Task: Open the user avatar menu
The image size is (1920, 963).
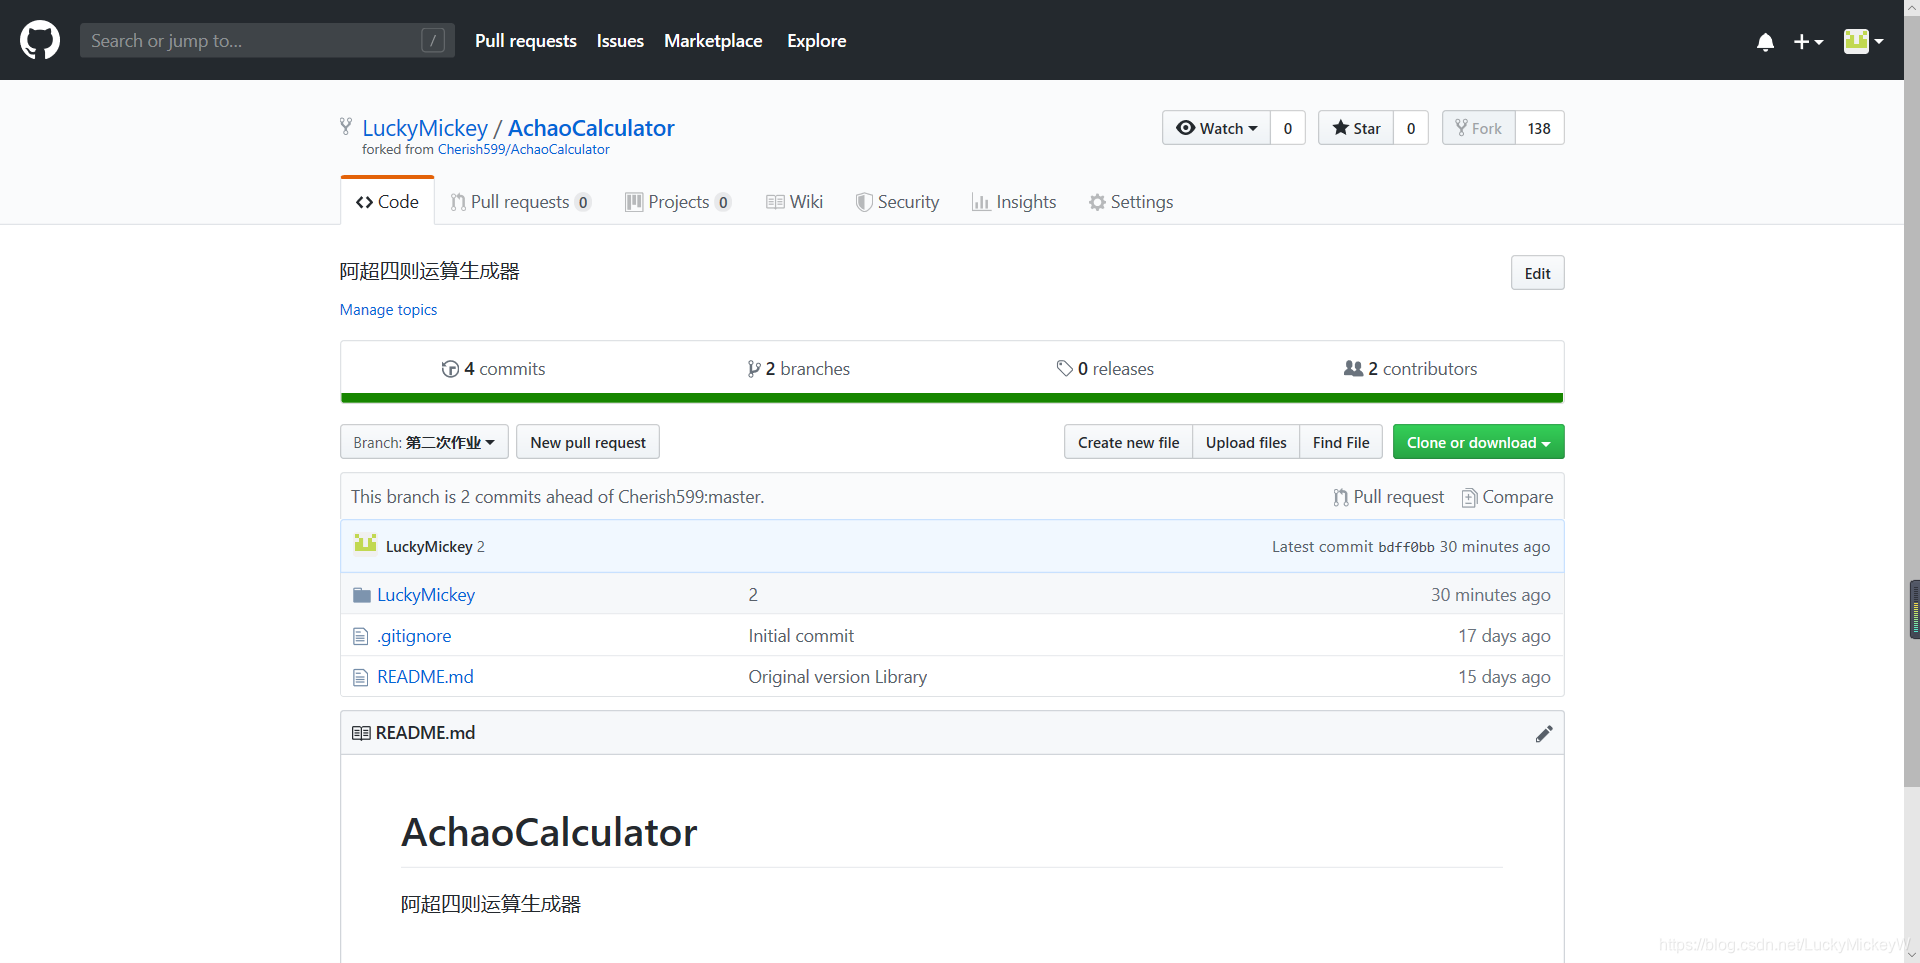Action: (x=1864, y=41)
